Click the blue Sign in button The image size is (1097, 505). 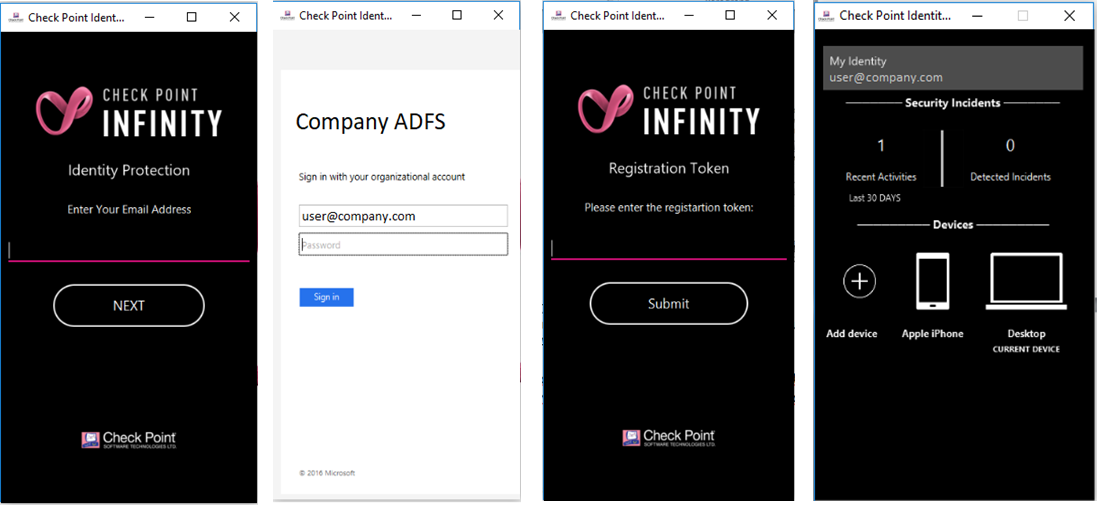click(326, 297)
